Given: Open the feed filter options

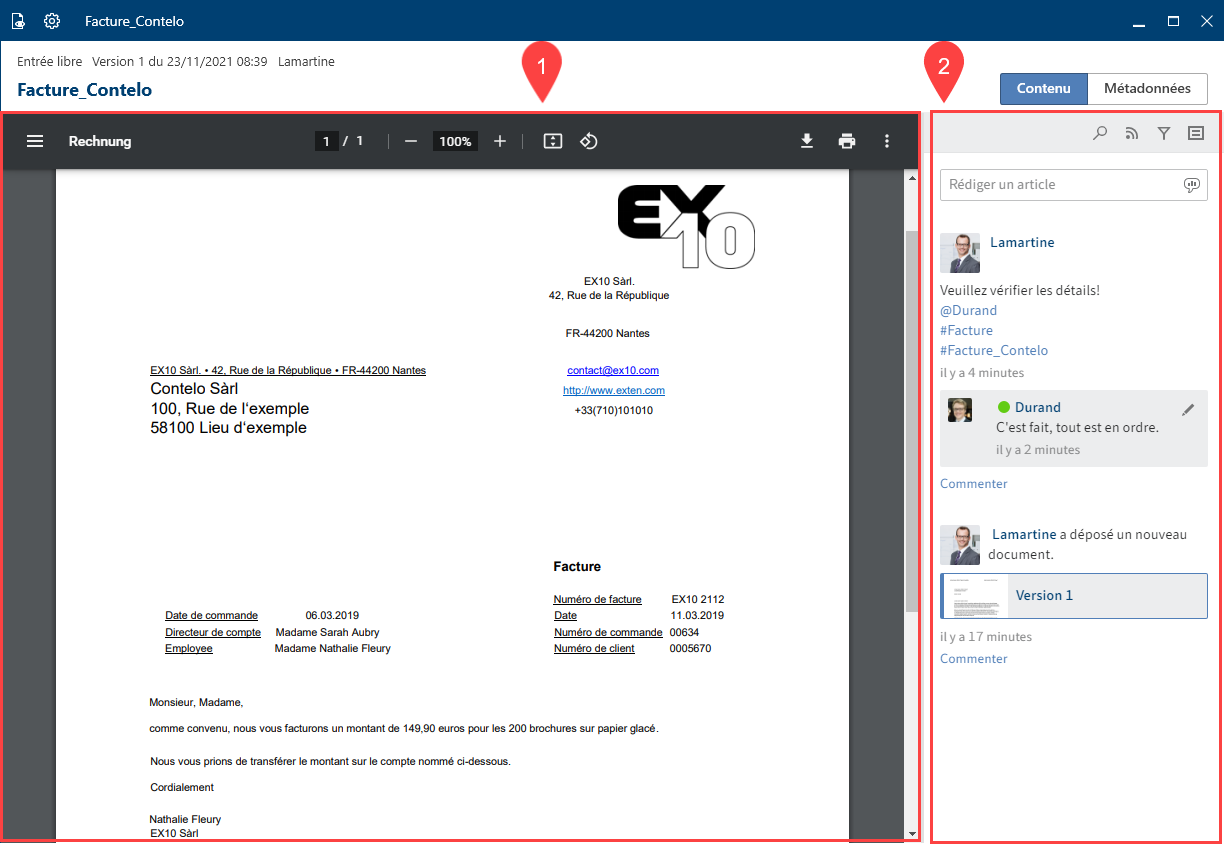Looking at the screenshot, I should (x=1164, y=133).
